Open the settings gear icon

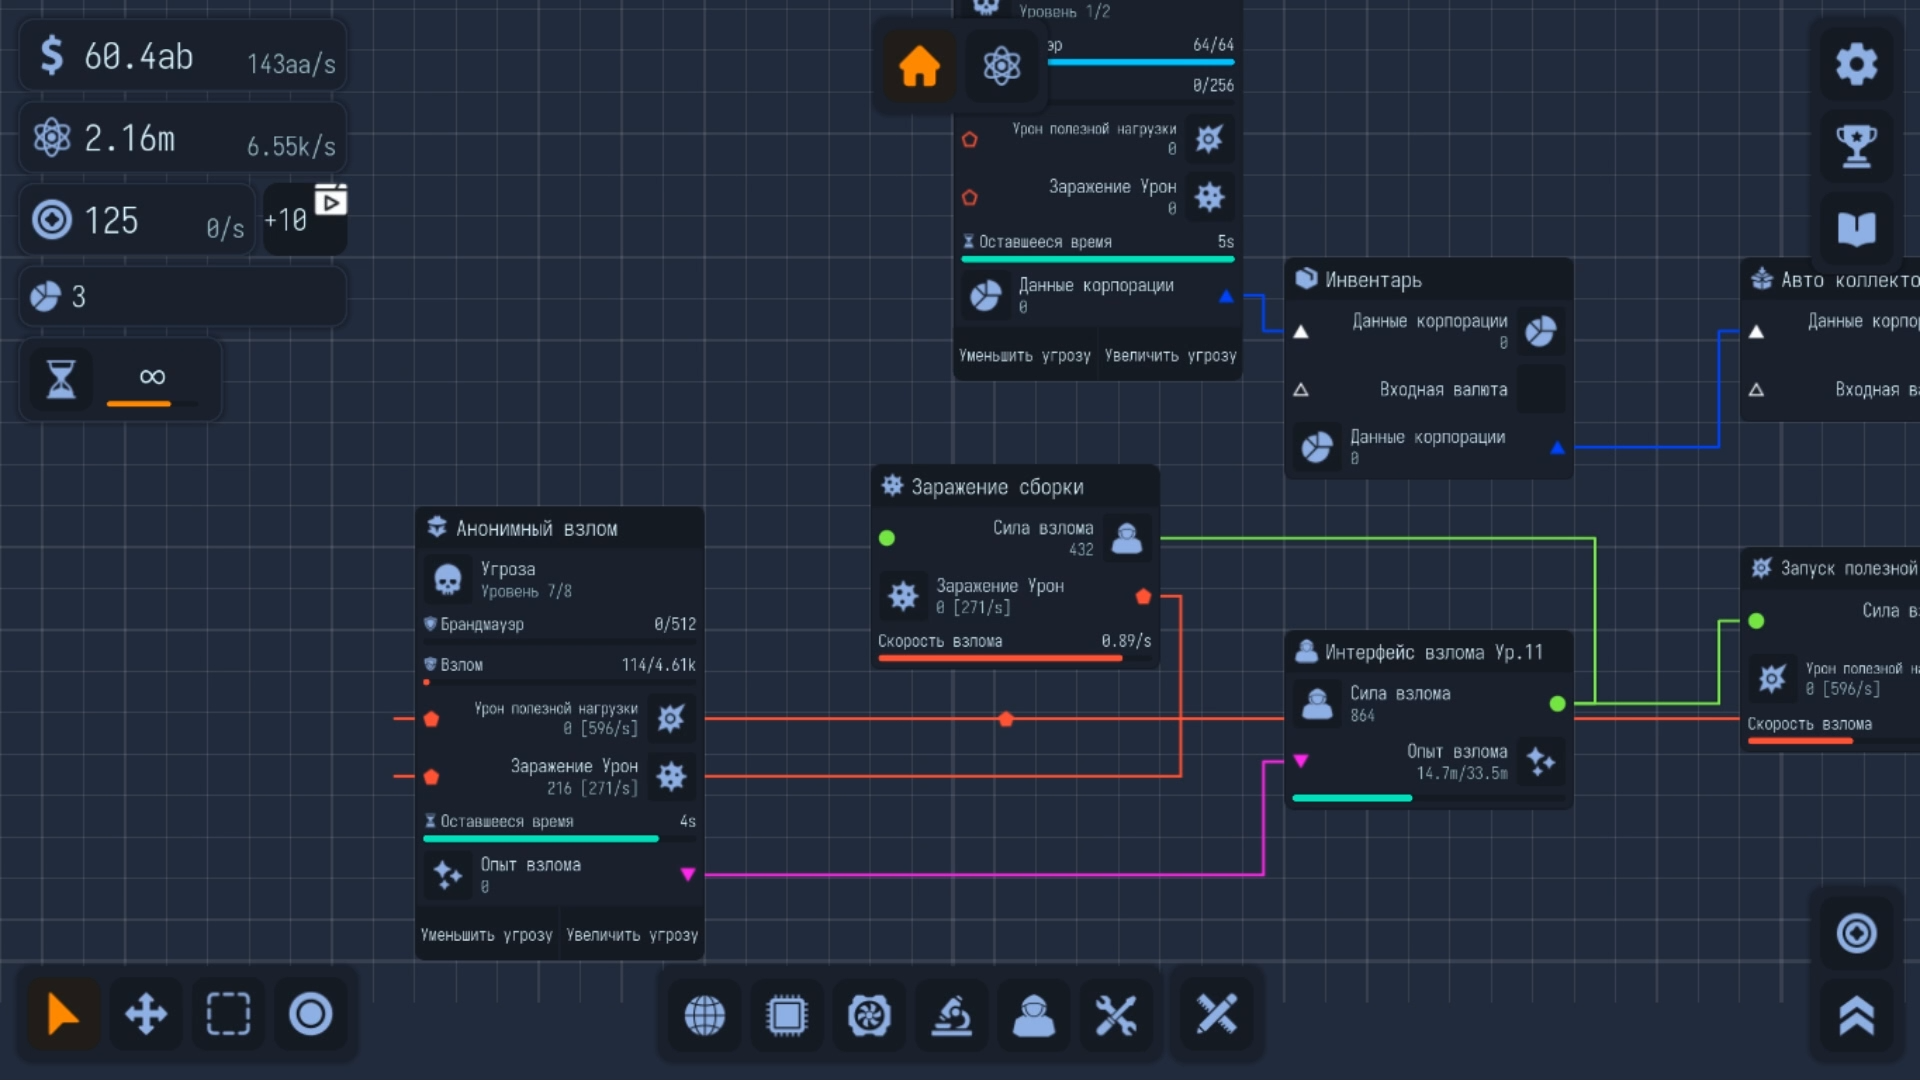pos(1856,64)
